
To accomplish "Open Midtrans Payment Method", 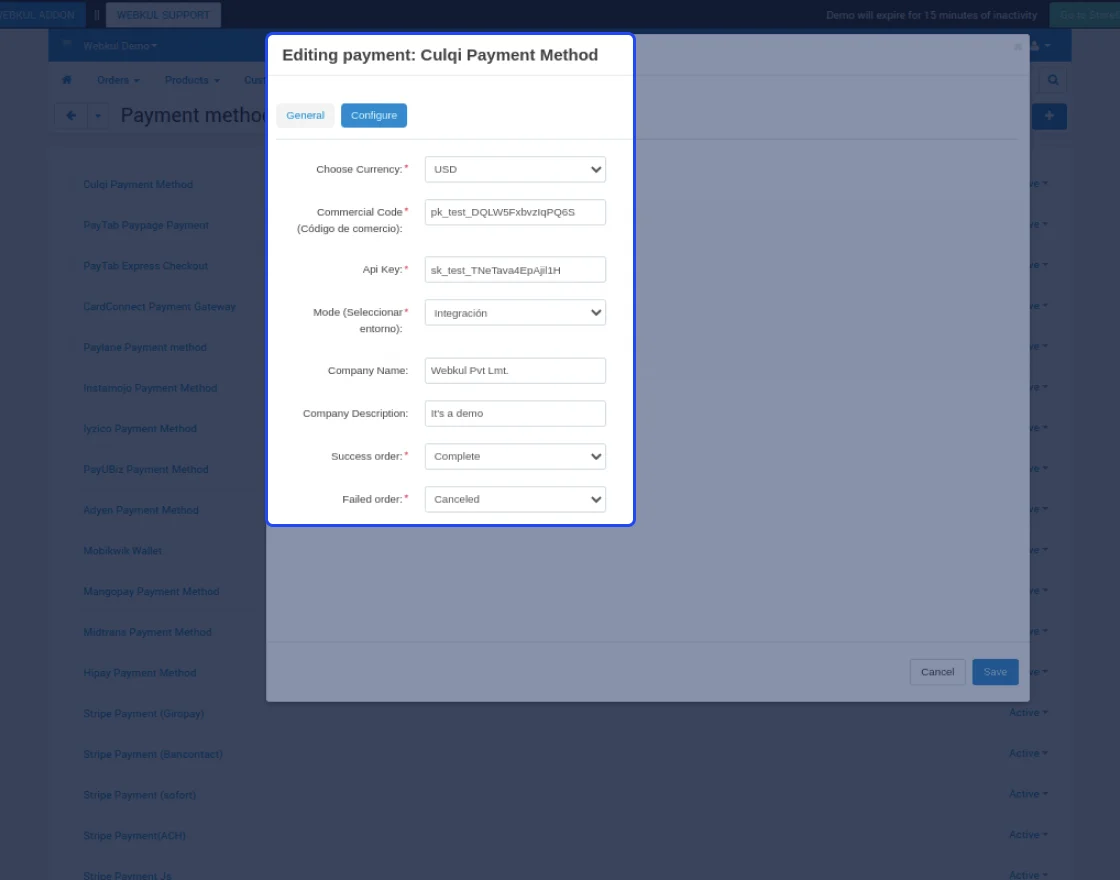I will pos(147,632).
